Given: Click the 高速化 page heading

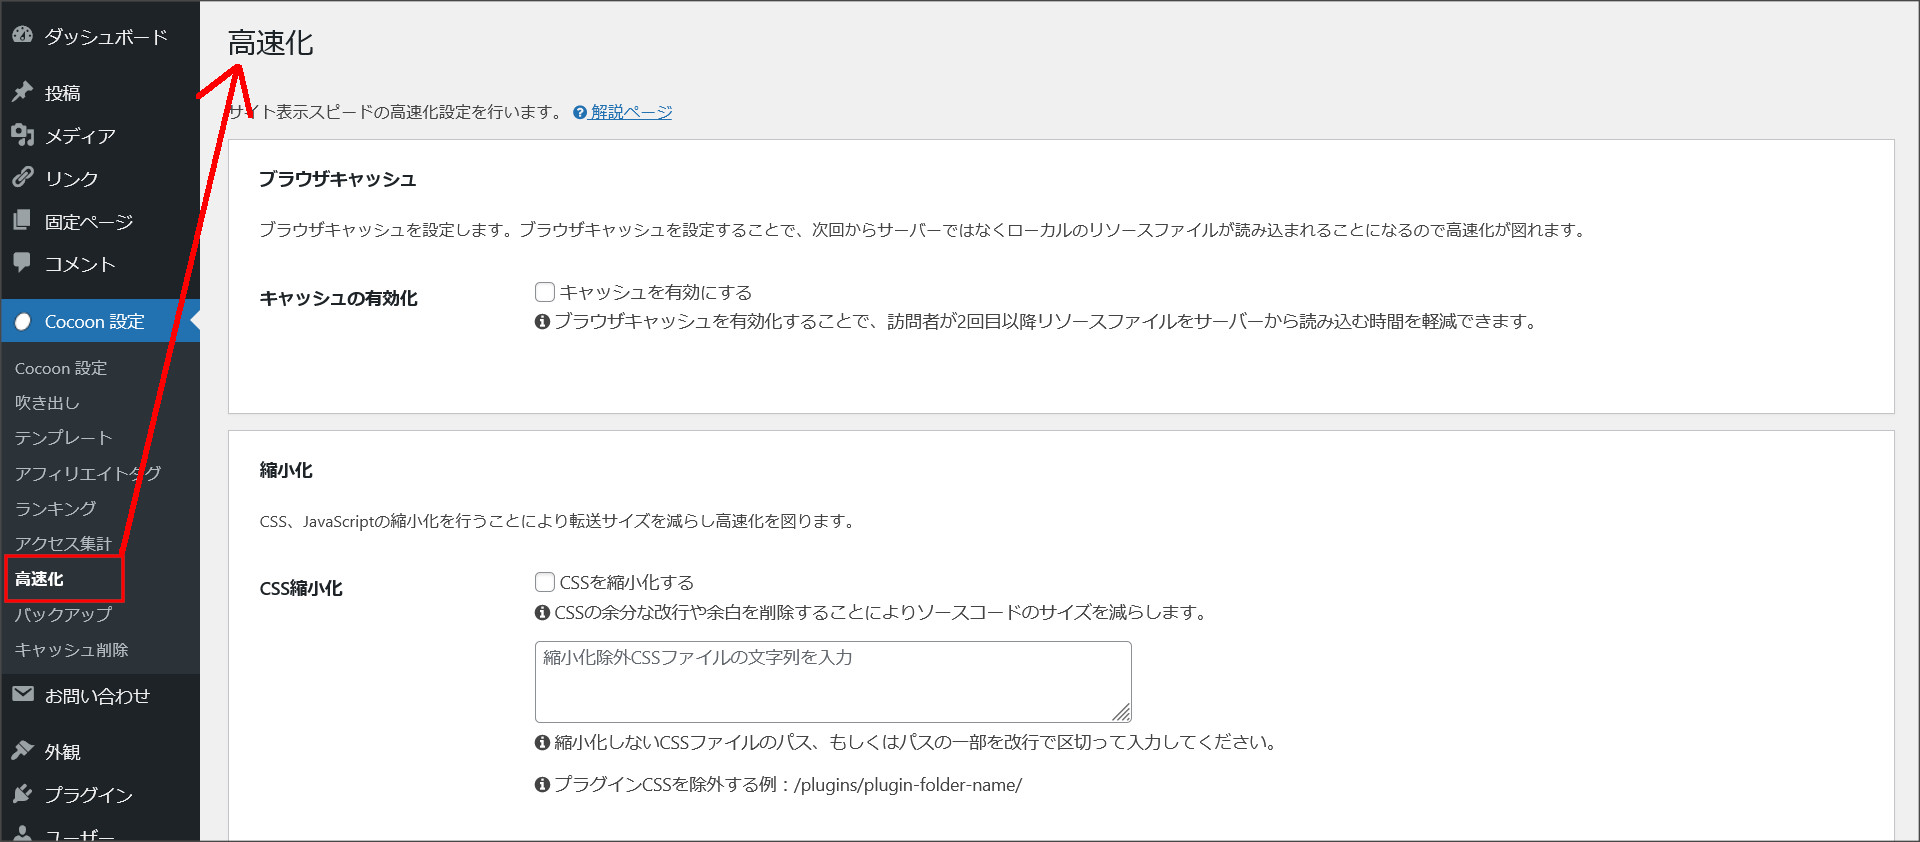Looking at the screenshot, I should [x=271, y=43].
